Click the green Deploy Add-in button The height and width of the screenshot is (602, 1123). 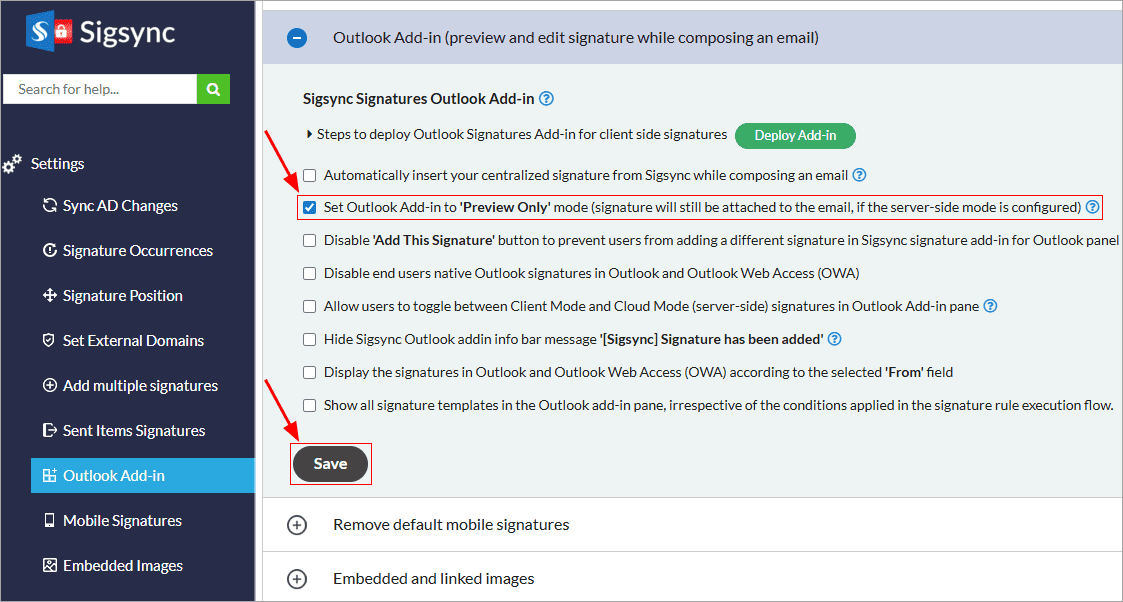(x=795, y=135)
